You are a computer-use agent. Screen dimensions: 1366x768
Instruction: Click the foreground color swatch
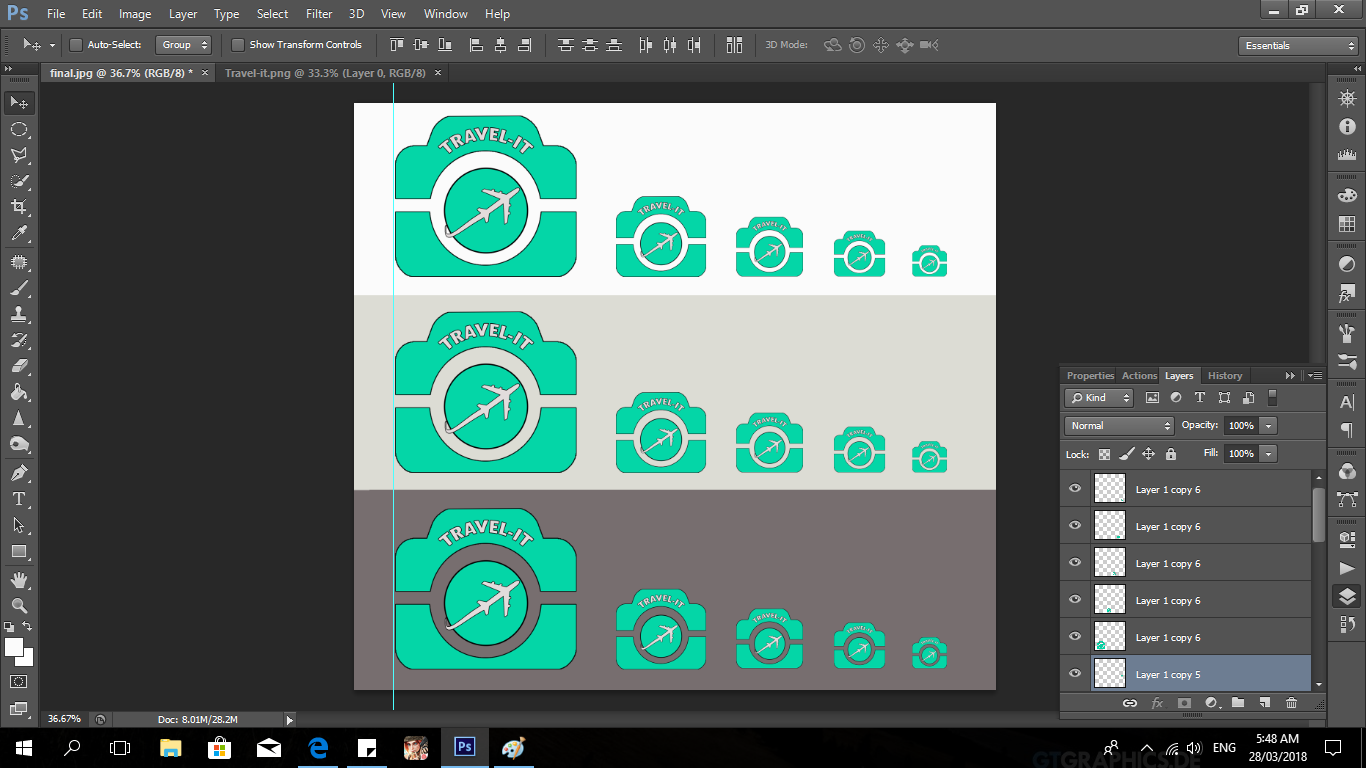[14, 647]
